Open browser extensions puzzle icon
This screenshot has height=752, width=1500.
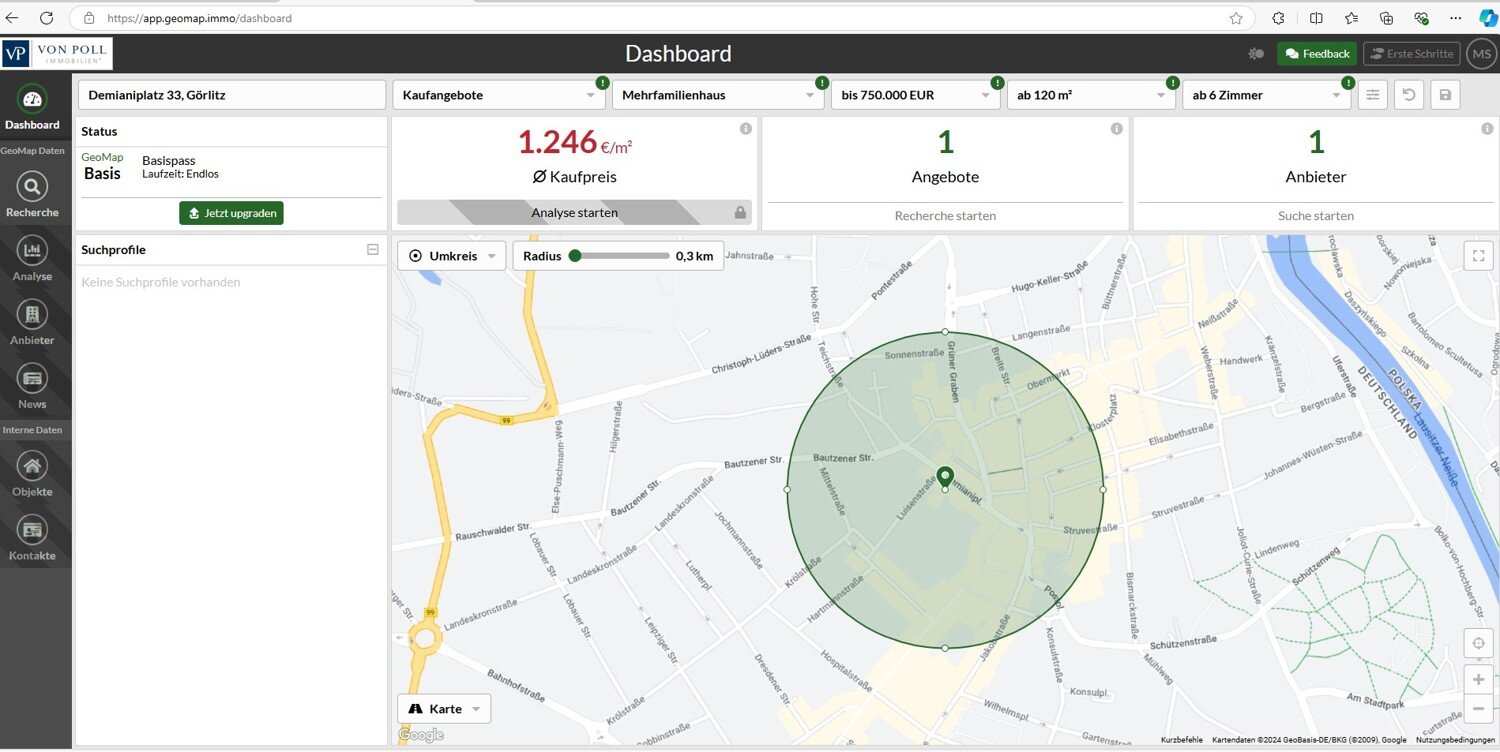point(1278,18)
